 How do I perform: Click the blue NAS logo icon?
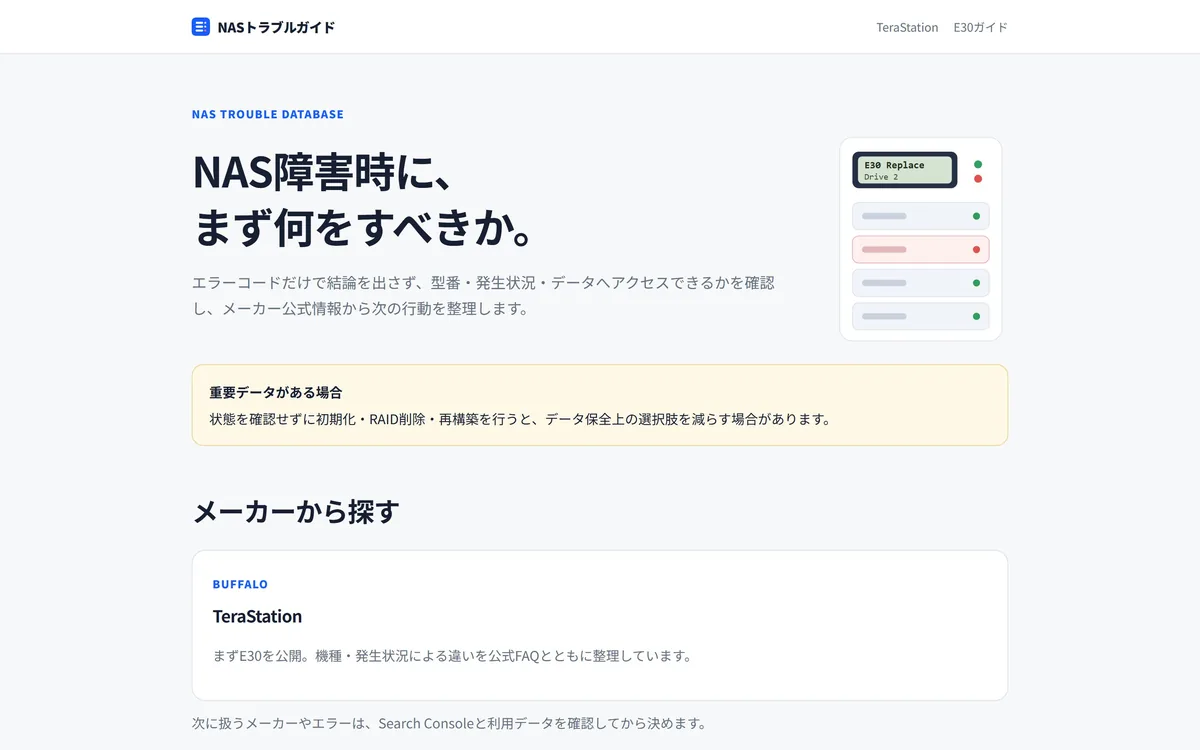201,27
